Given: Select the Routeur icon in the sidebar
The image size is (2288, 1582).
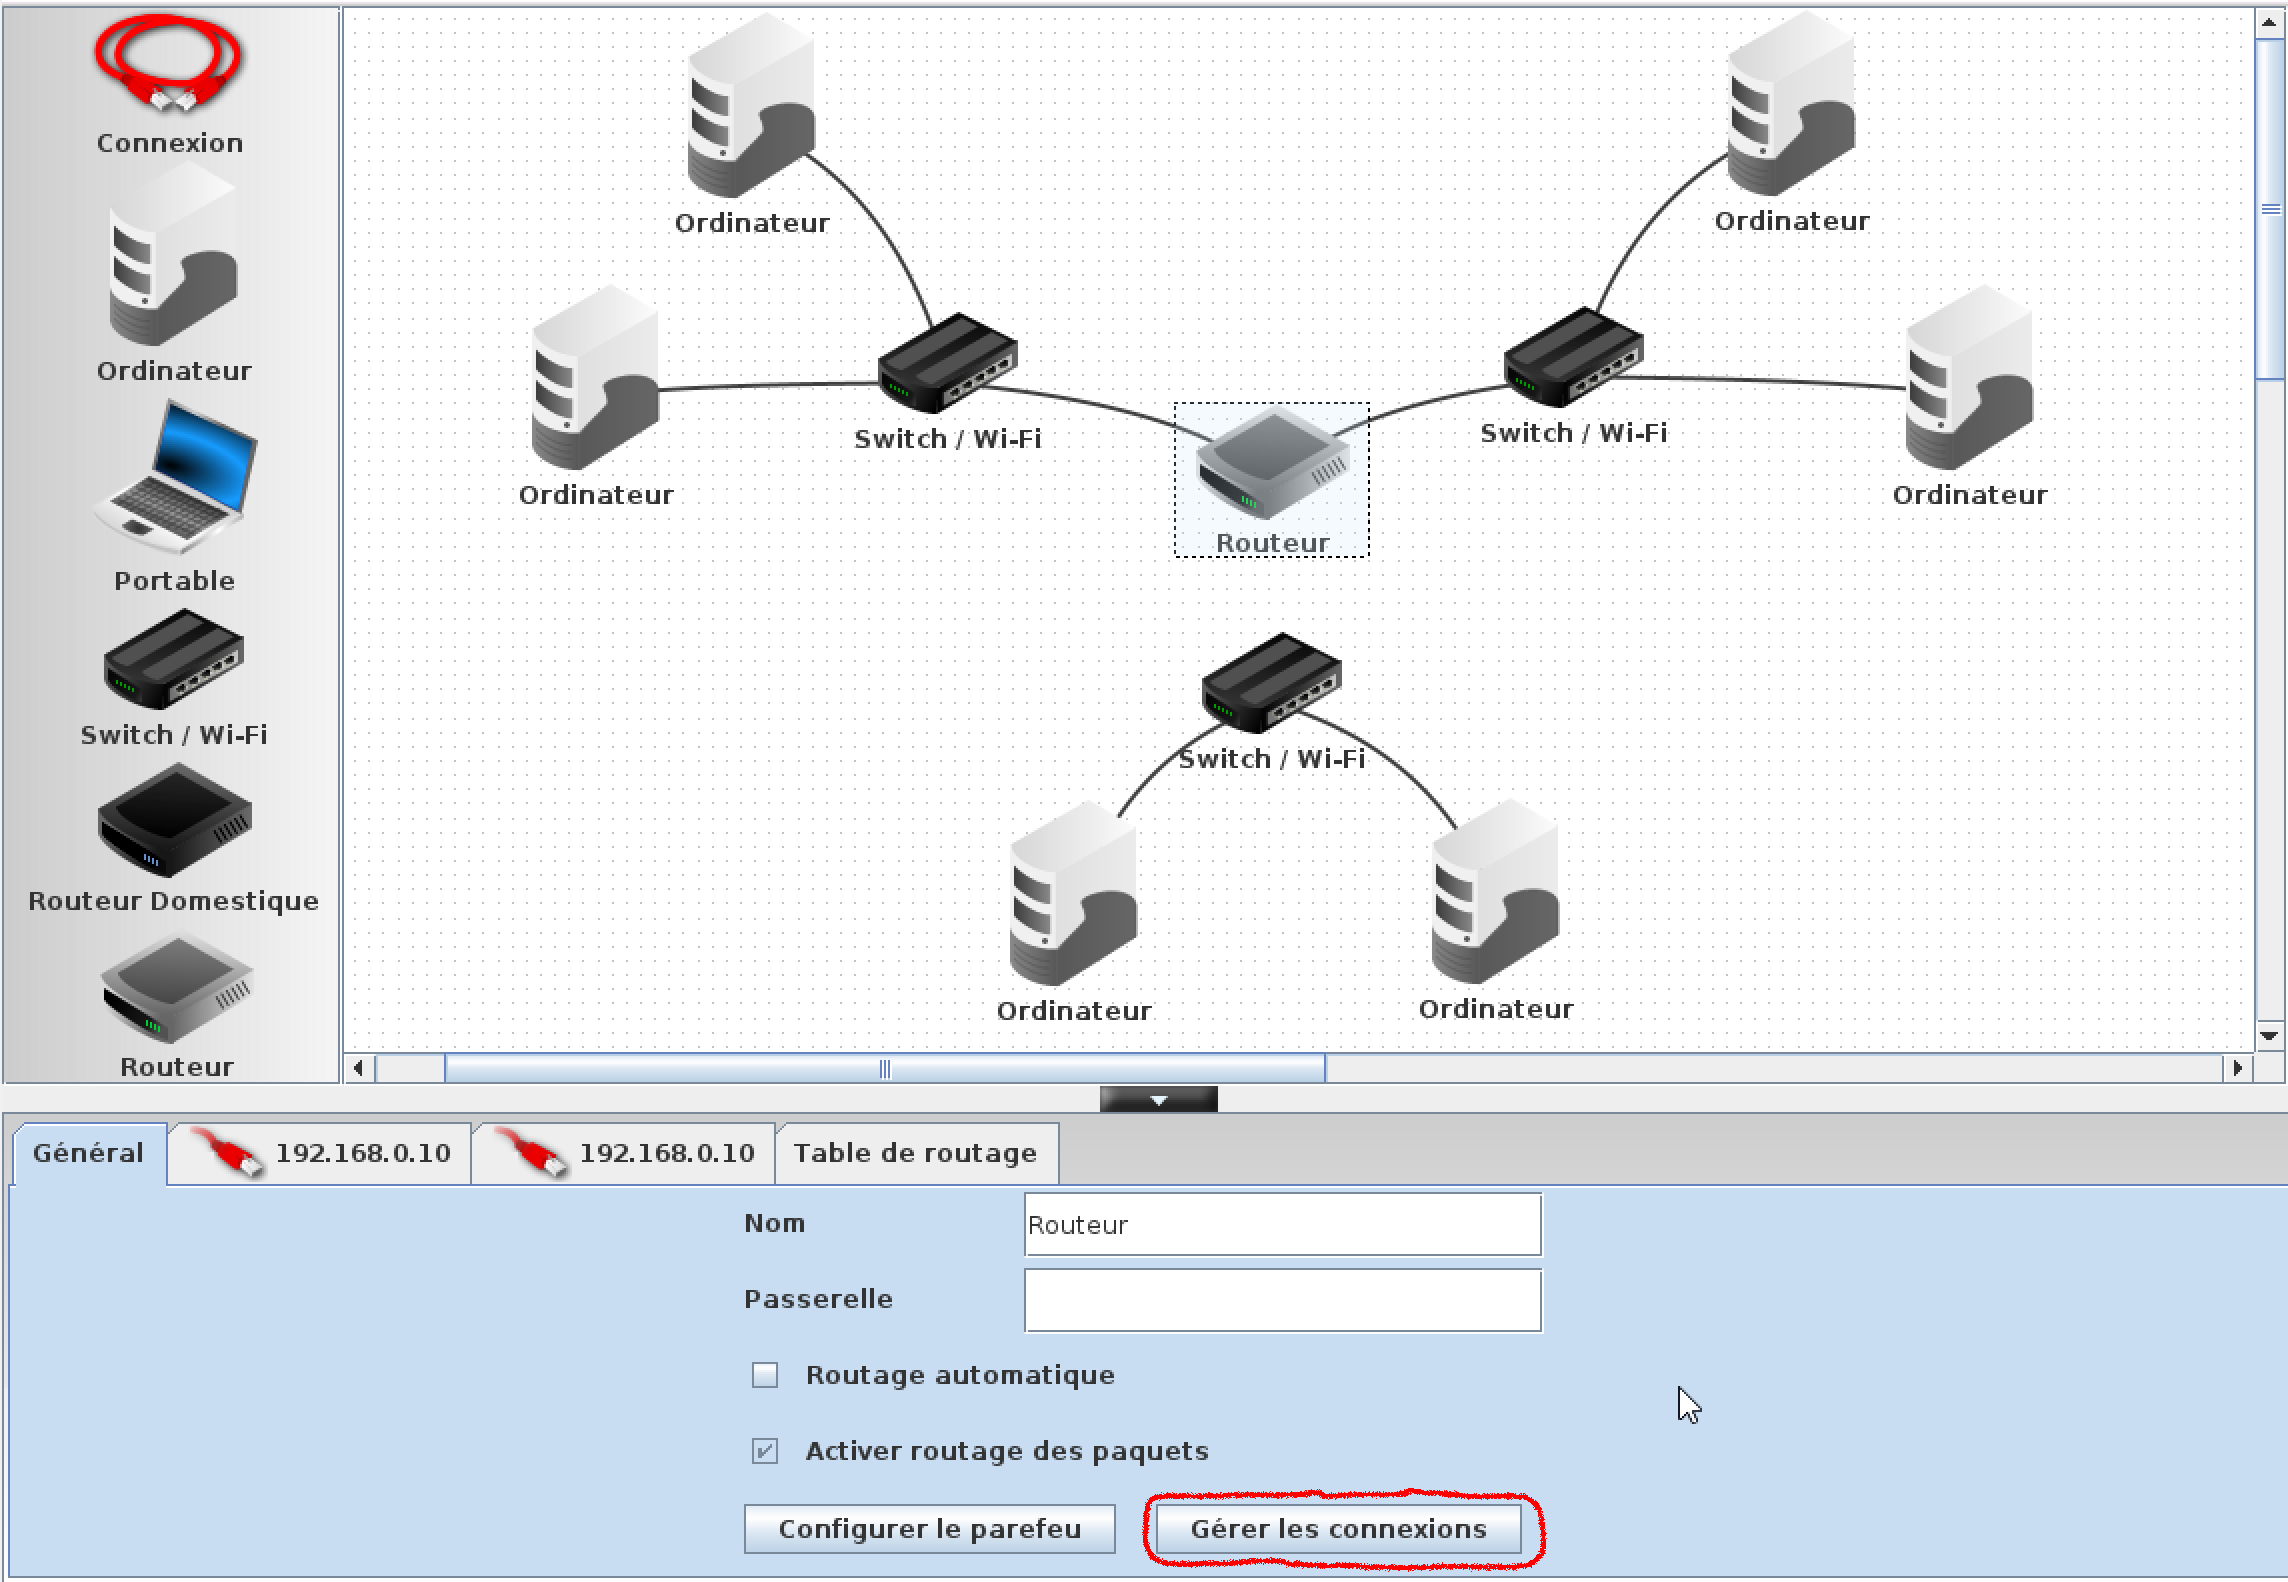Looking at the screenshot, I should coord(176,992).
